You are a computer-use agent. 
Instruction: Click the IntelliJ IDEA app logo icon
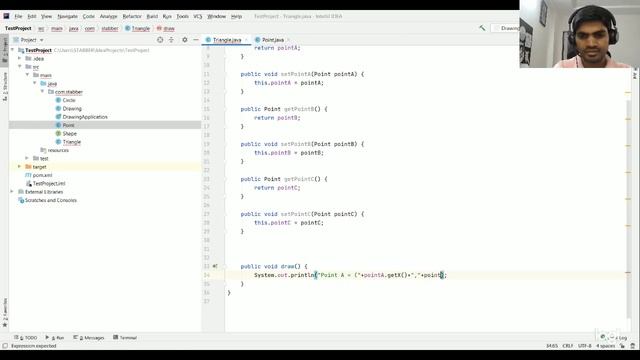click(6, 16)
